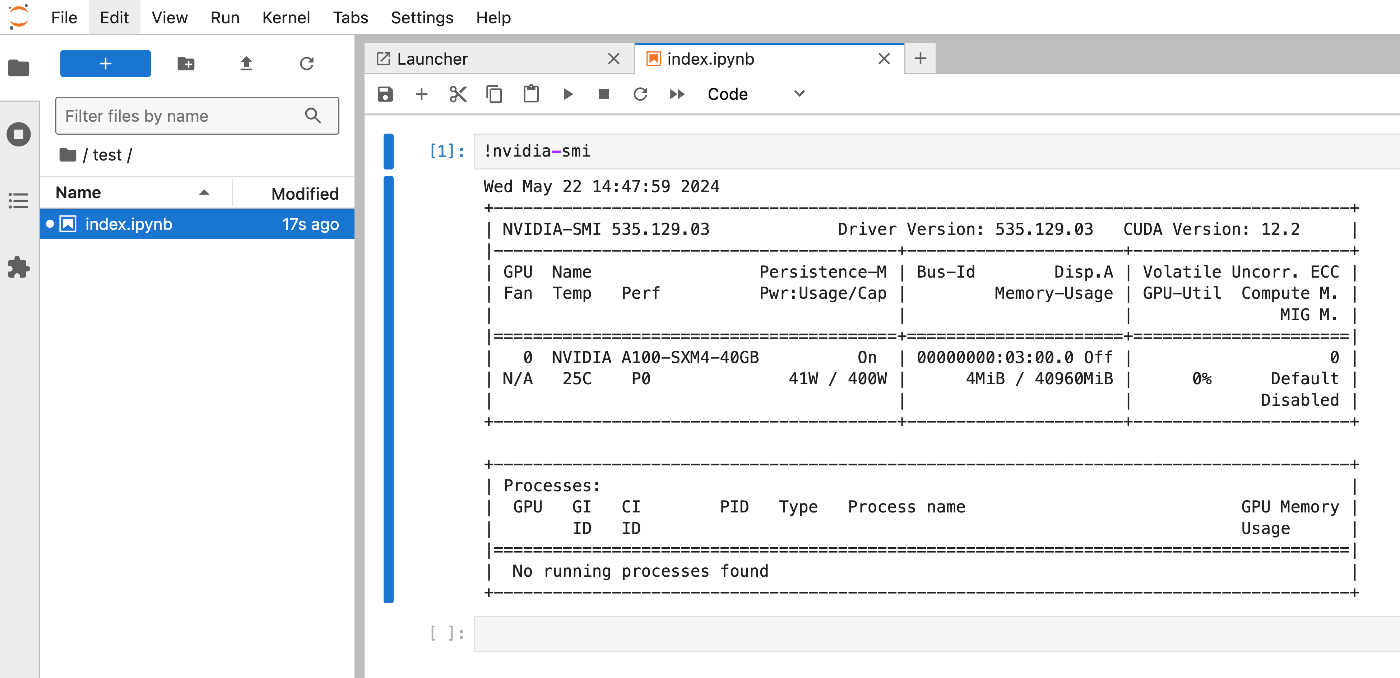This screenshot has width=1400, height=678.
Task: Open the Code cell type dropdown
Action: point(756,94)
